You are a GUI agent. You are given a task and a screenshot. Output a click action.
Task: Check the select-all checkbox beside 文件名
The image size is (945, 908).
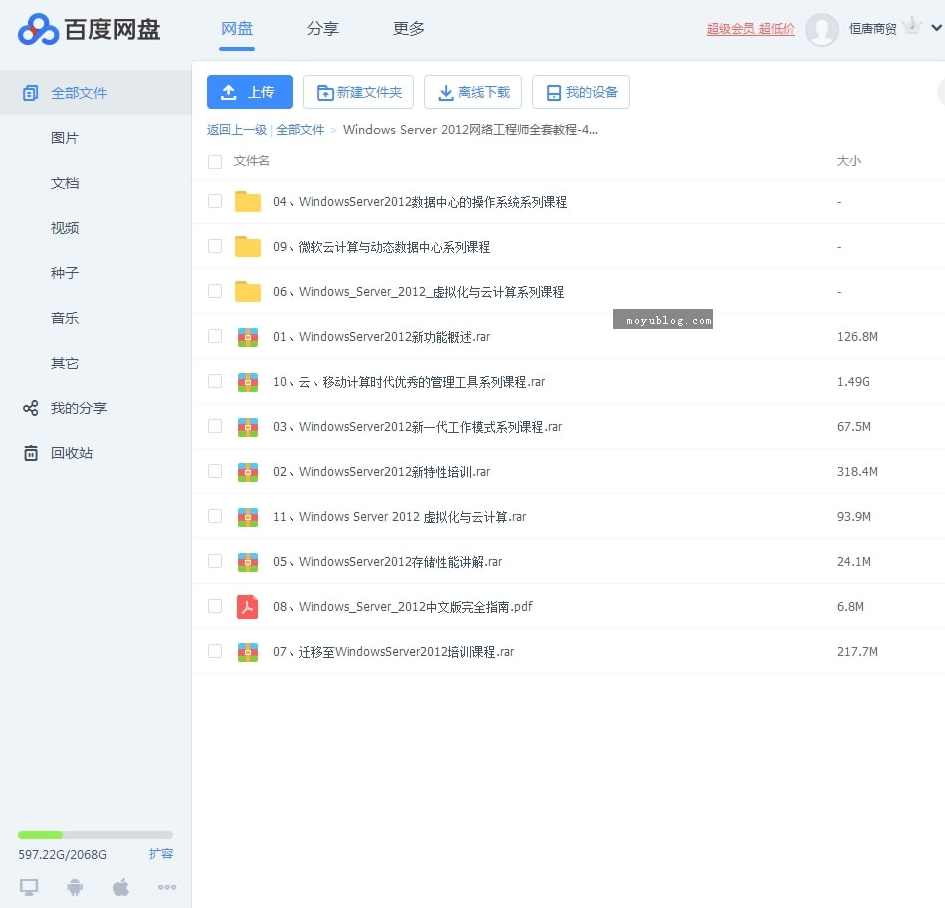coord(215,161)
